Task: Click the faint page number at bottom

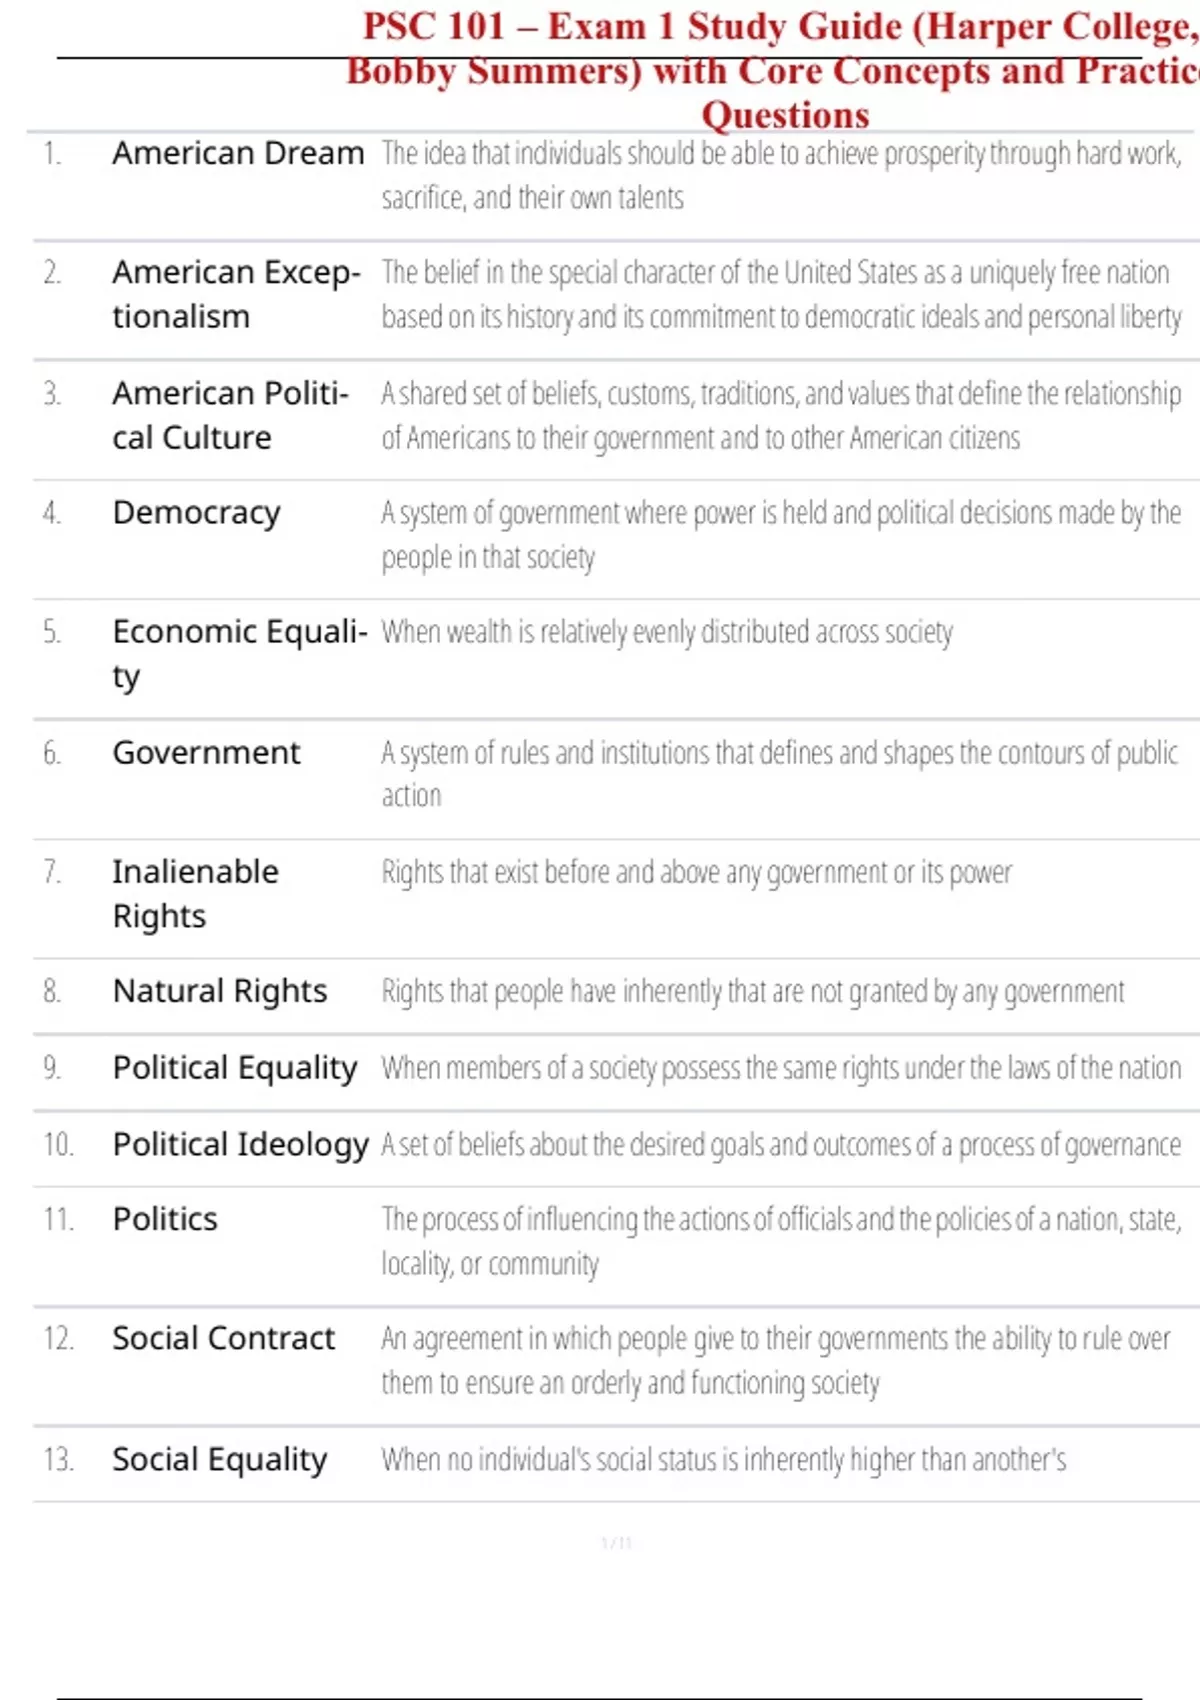Action: point(616,1543)
